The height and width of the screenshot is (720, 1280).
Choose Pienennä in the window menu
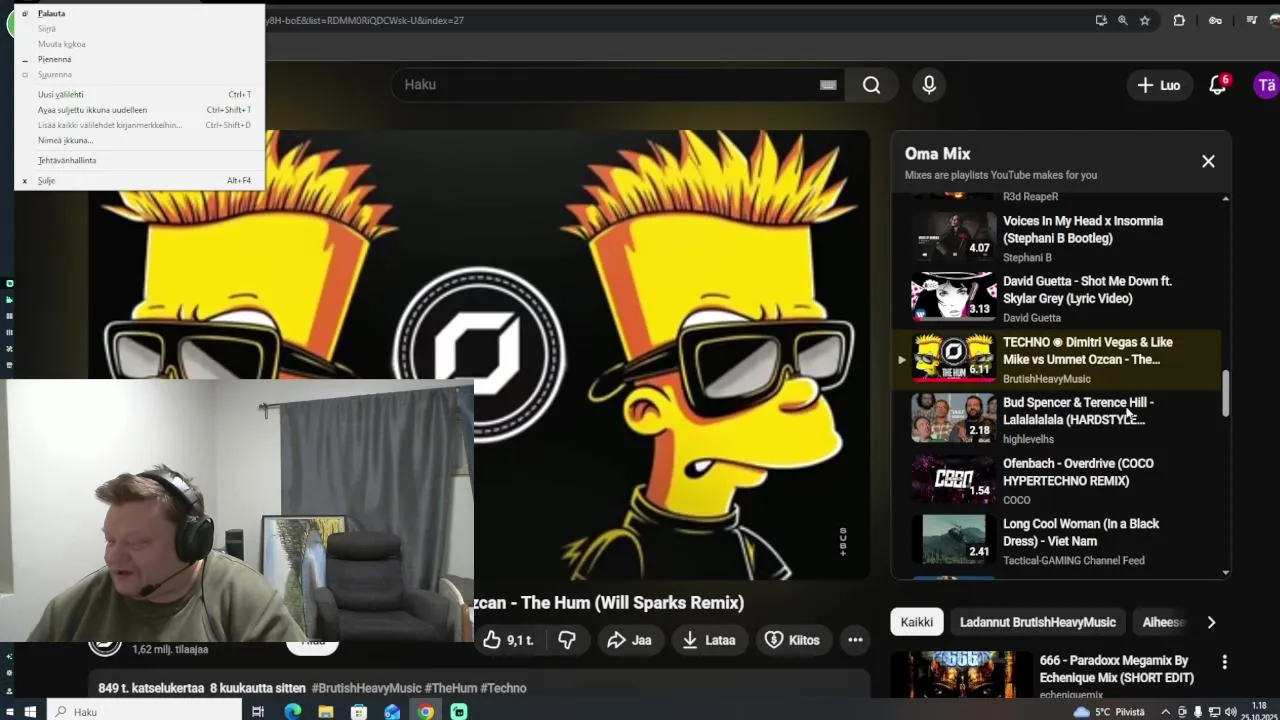pyautogui.click(x=139, y=59)
